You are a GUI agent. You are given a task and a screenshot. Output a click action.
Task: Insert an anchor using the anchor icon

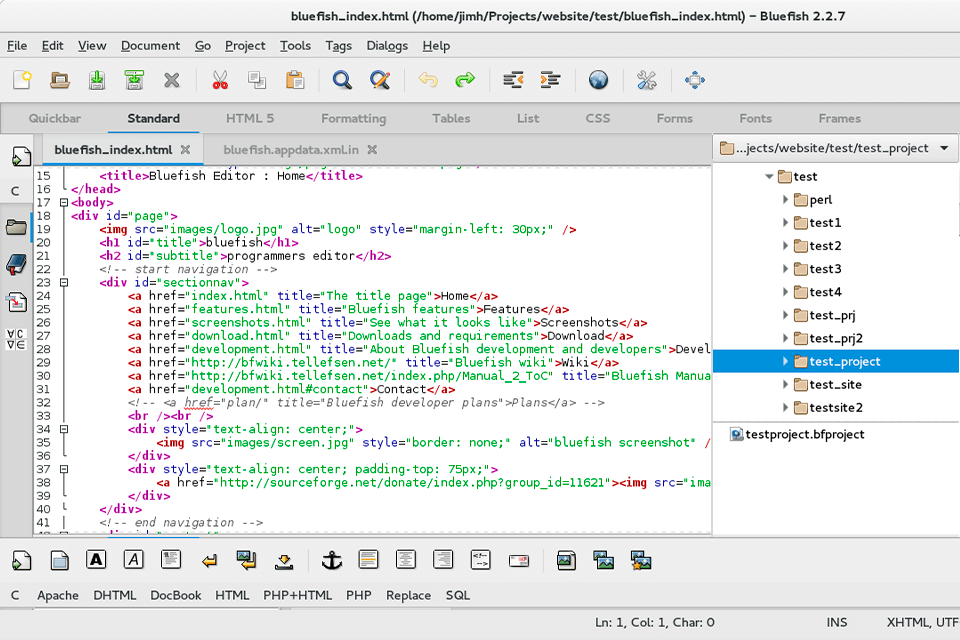point(331,560)
